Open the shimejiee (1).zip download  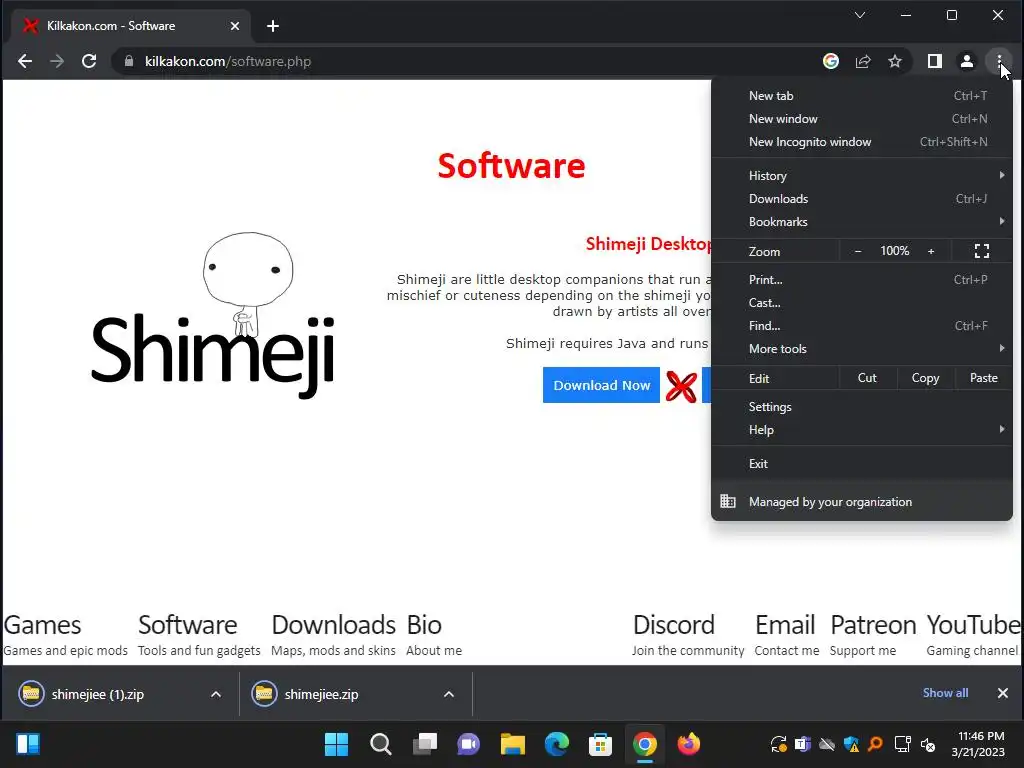tap(98, 694)
